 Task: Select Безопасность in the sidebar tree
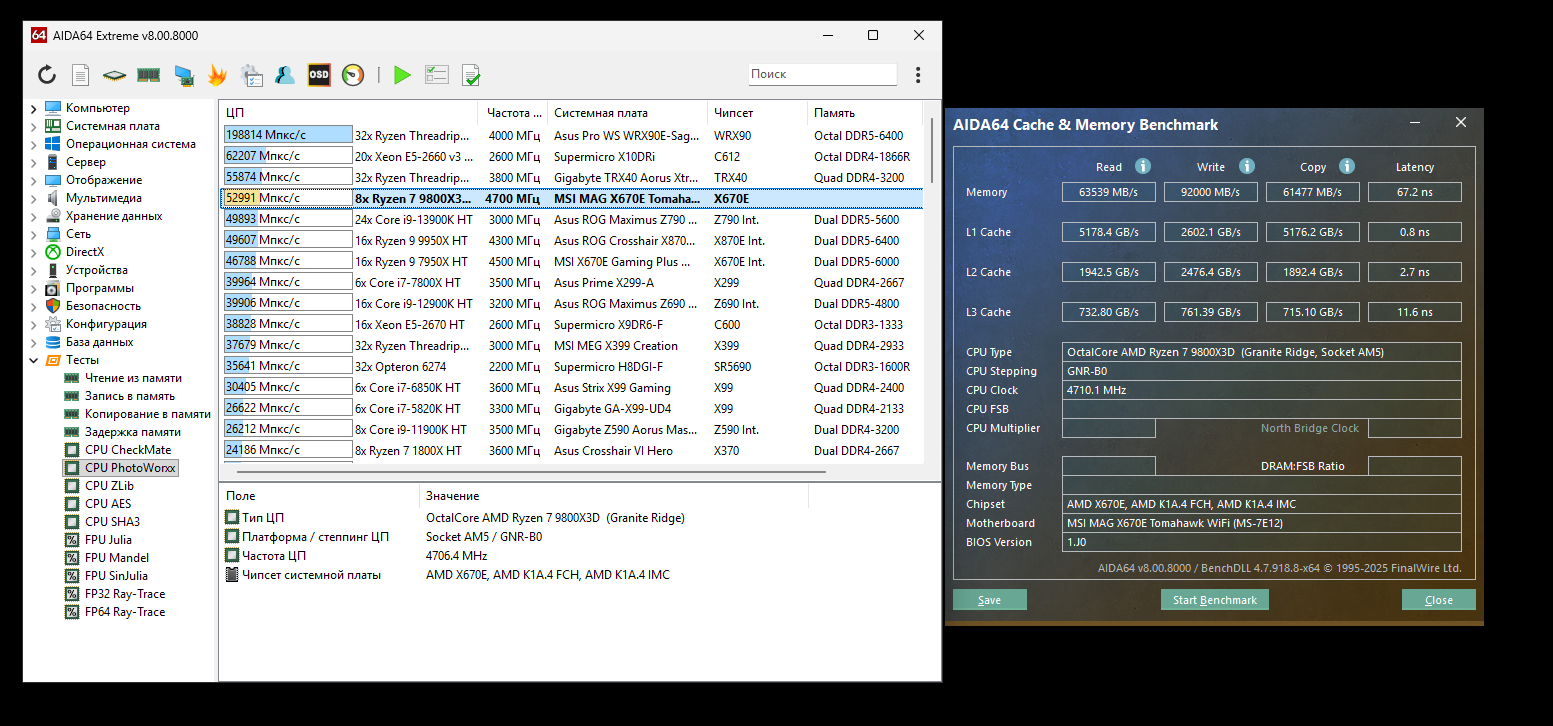coord(103,306)
